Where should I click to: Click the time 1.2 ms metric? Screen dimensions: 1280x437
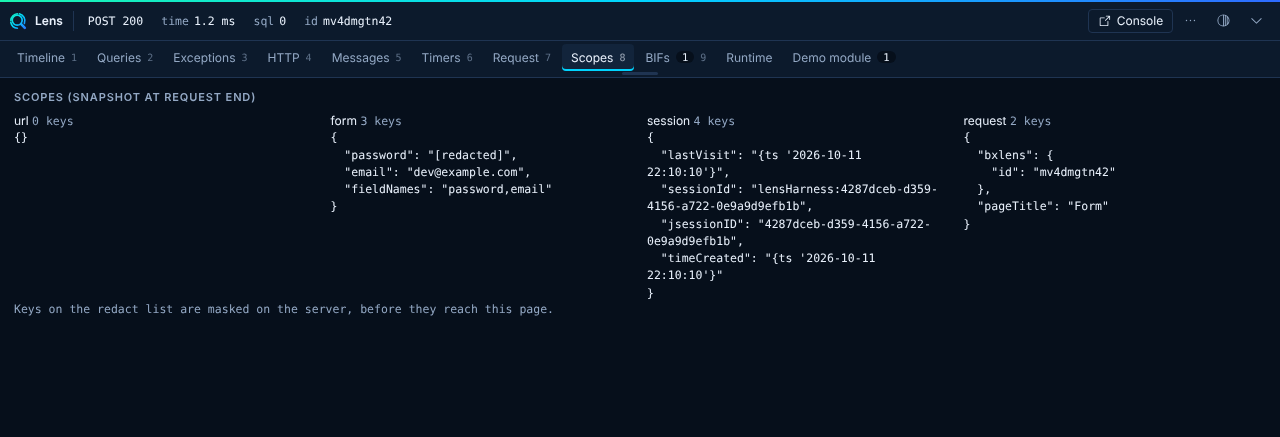tap(197, 21)
